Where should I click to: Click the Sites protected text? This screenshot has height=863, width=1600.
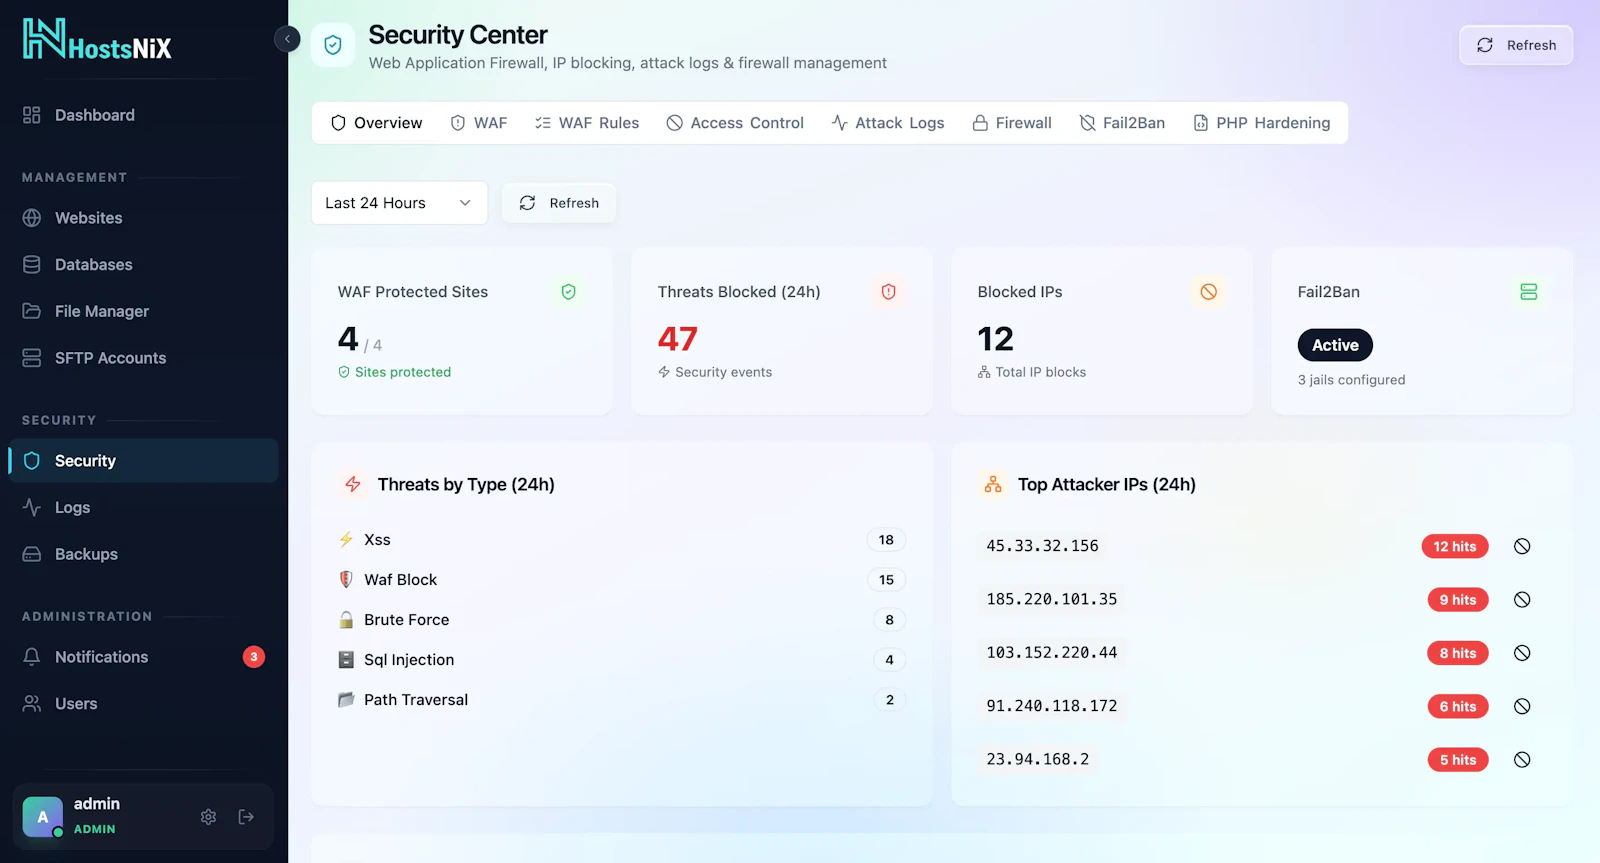[x=403, y=372]
